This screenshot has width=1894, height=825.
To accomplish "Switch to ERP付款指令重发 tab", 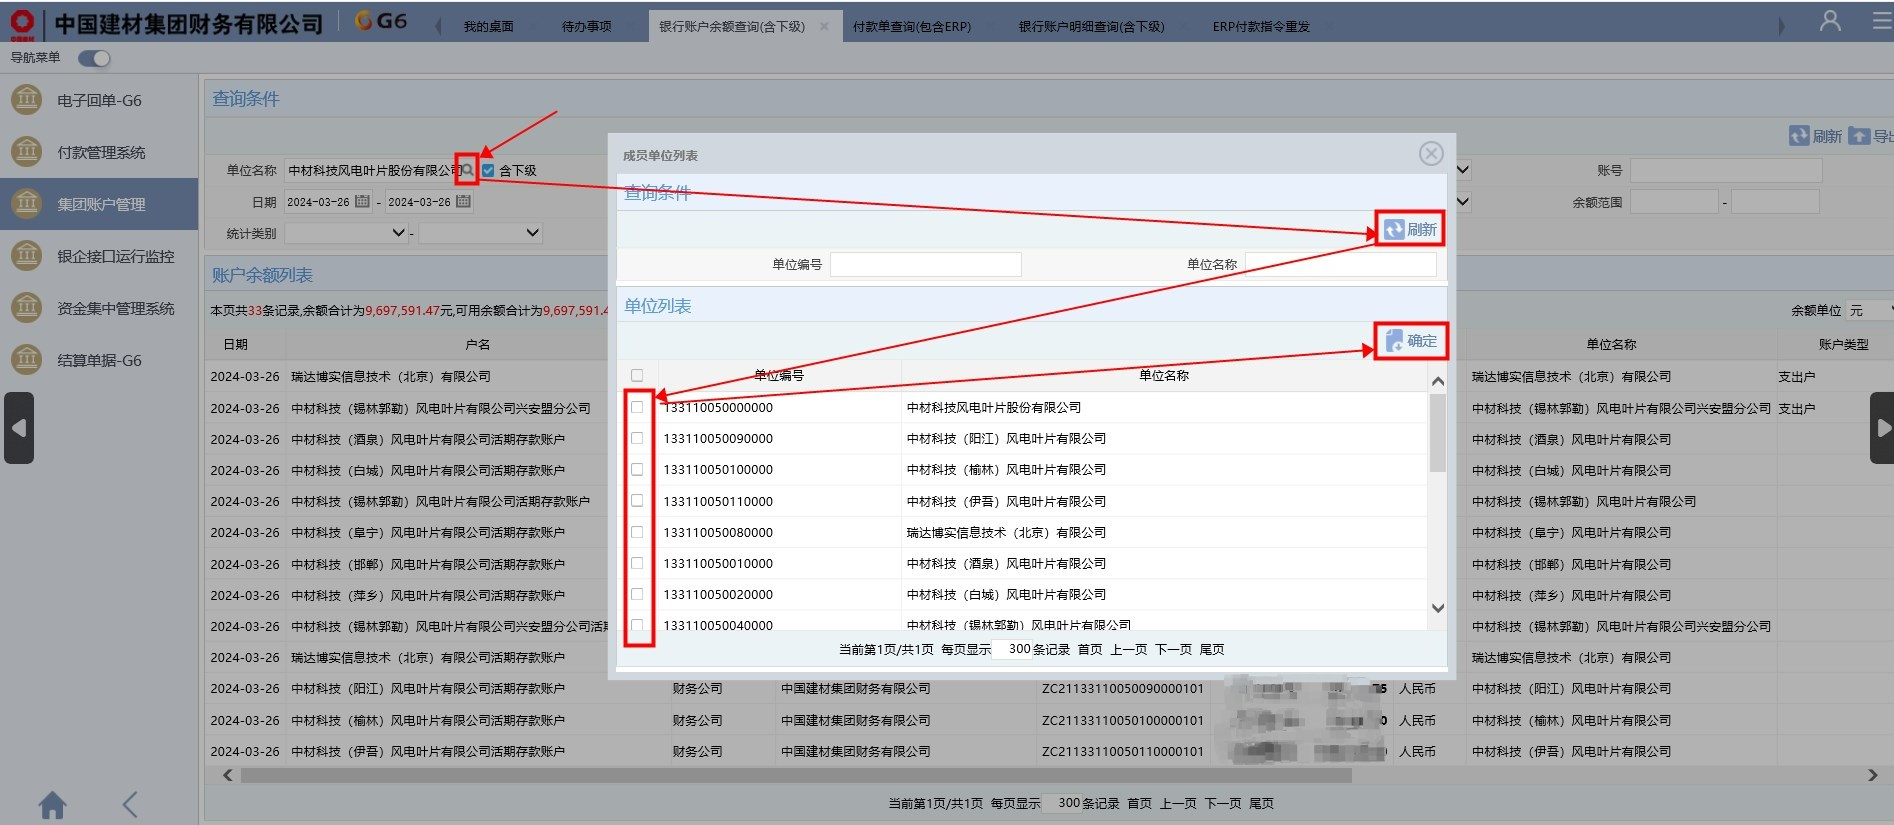I will point(1261,27).
